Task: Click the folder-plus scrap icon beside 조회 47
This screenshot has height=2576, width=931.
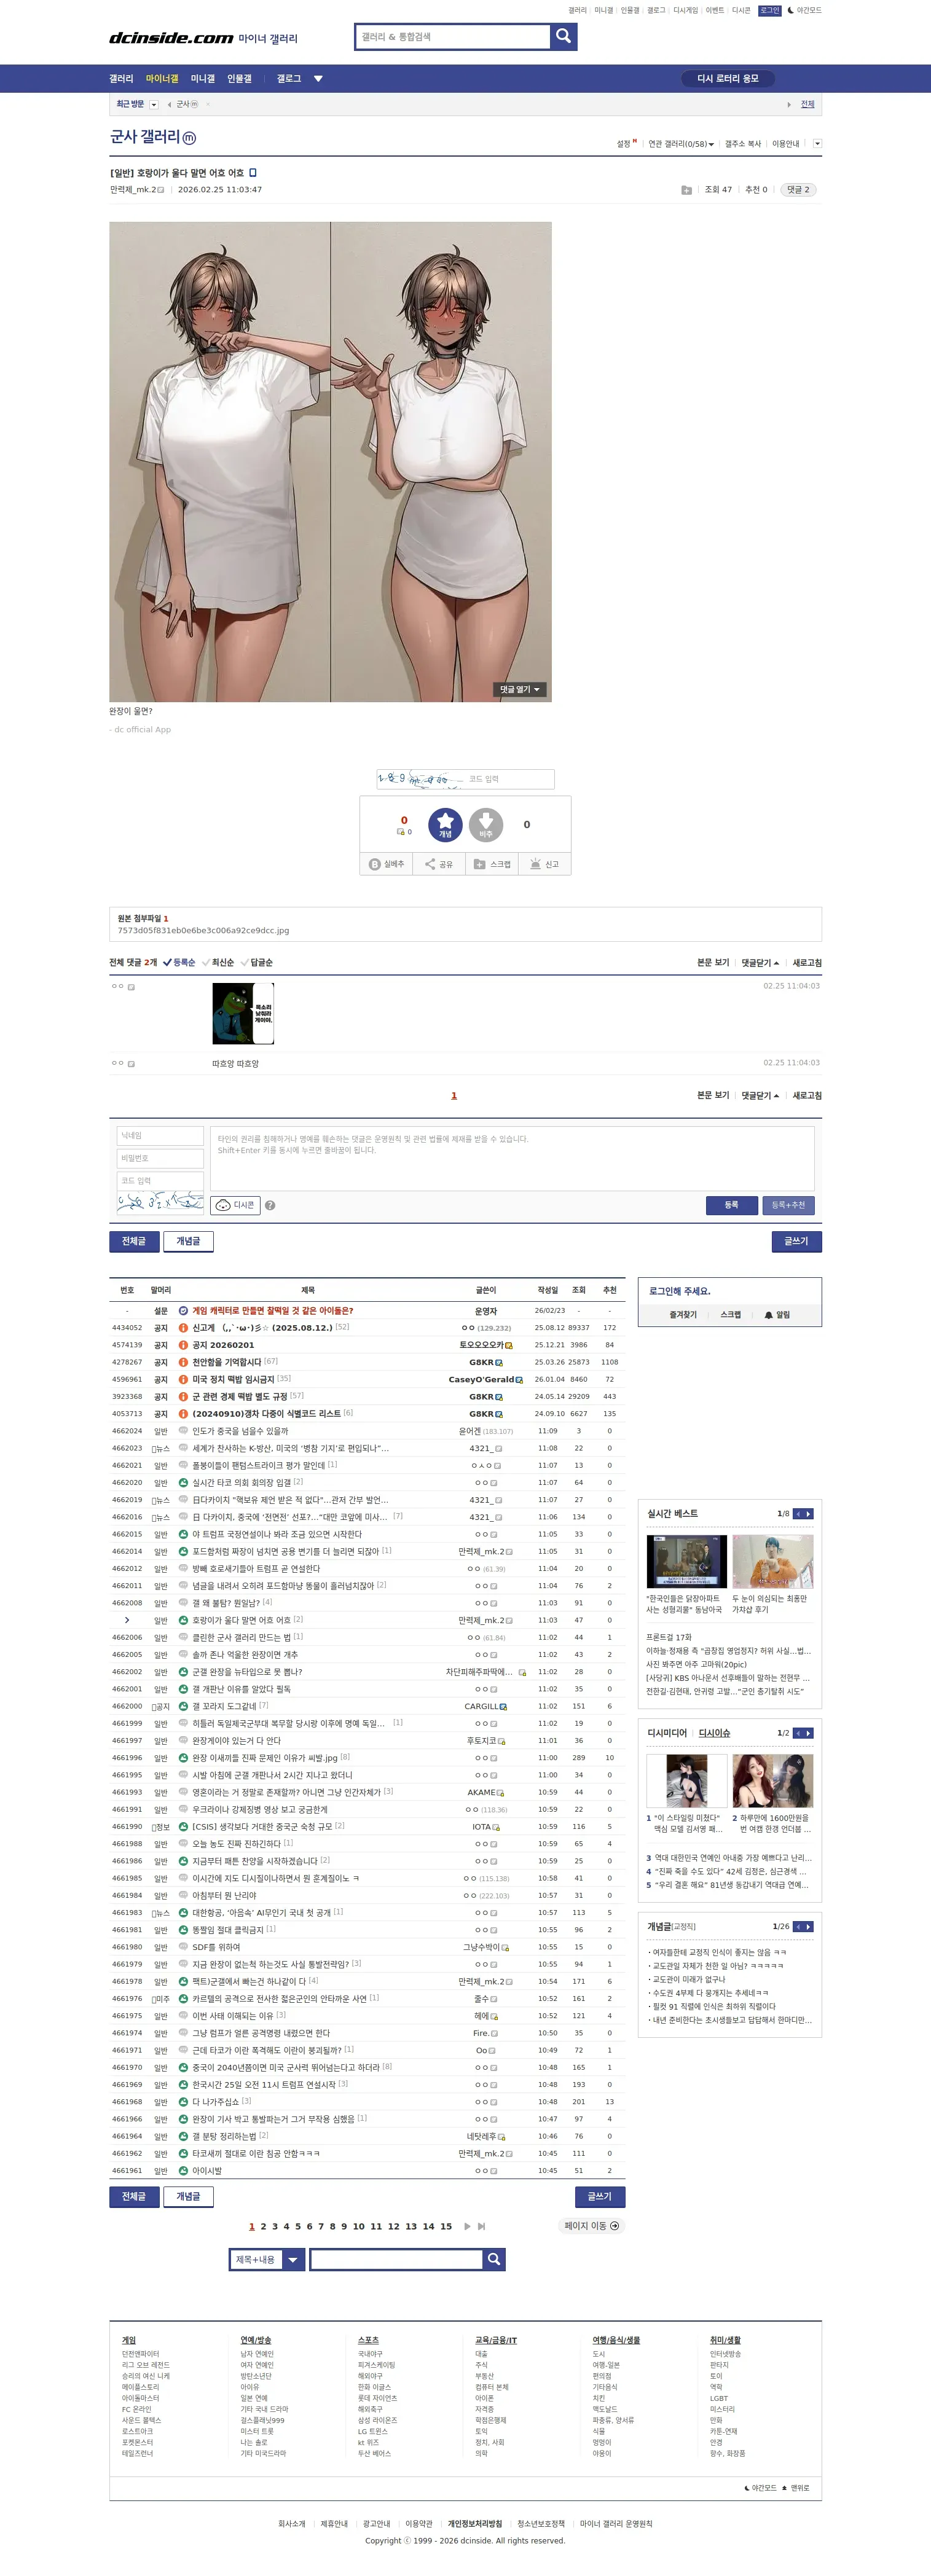Action: [686, 190]
